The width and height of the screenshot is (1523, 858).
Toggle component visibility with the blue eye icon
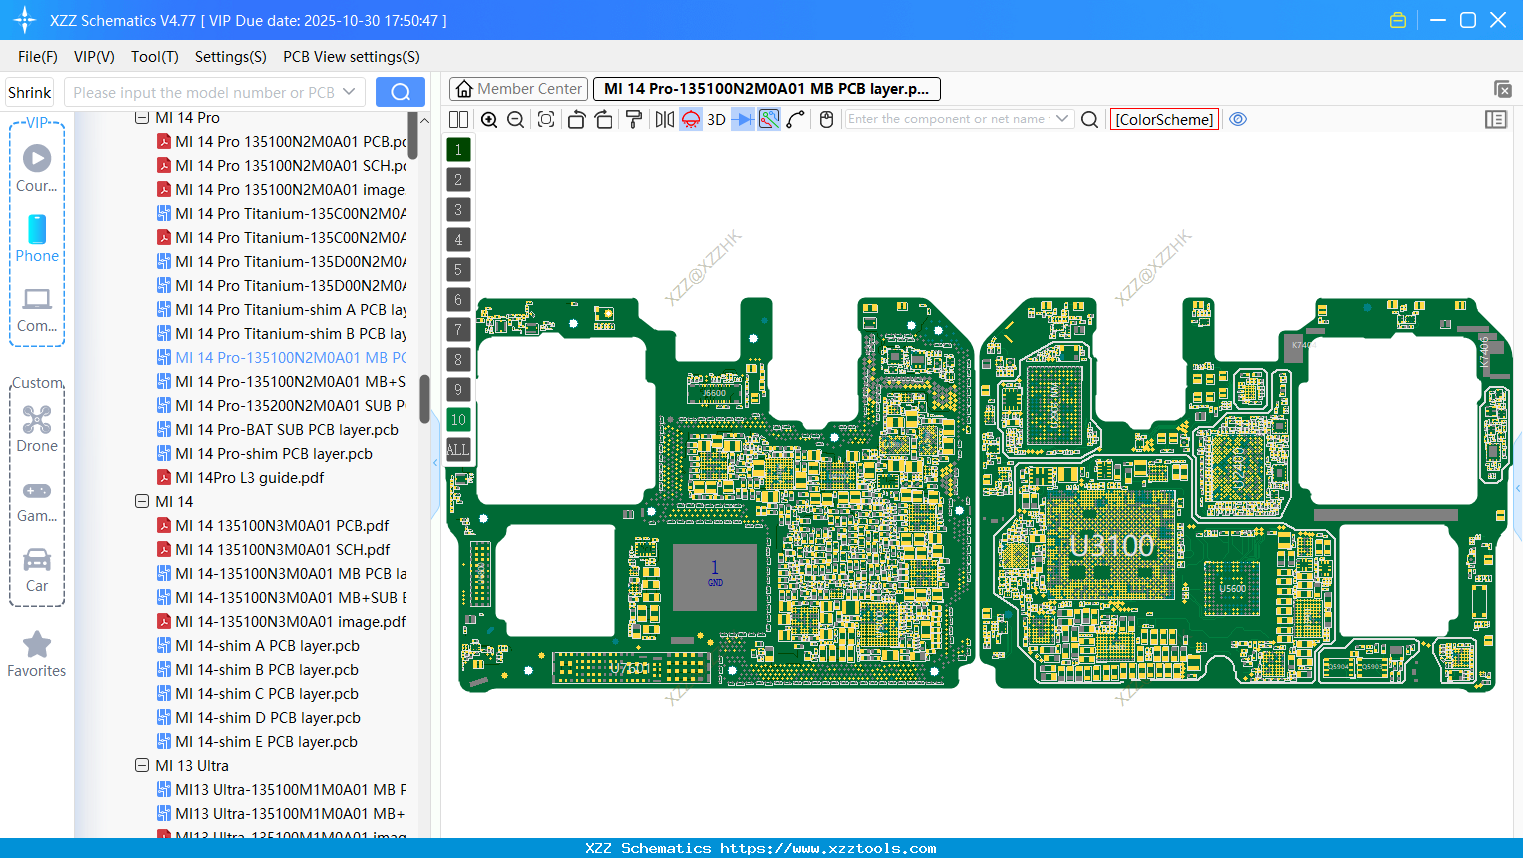1238,119
